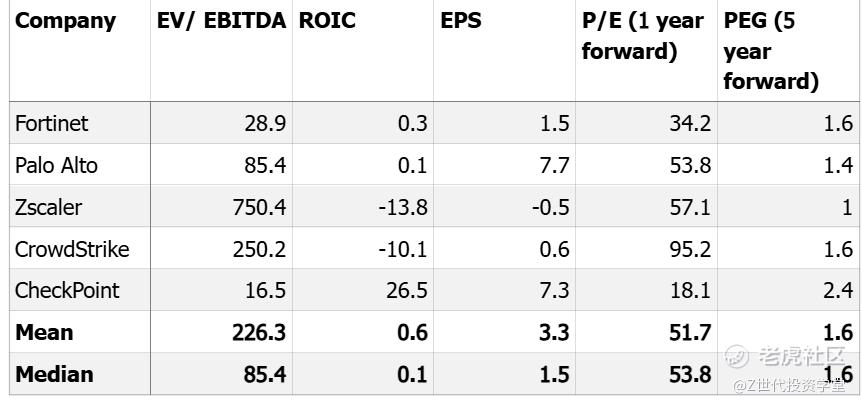Click CheckPoint's ROIC value 26.5
The image size is (862, 406).
[x=408, y=291]
